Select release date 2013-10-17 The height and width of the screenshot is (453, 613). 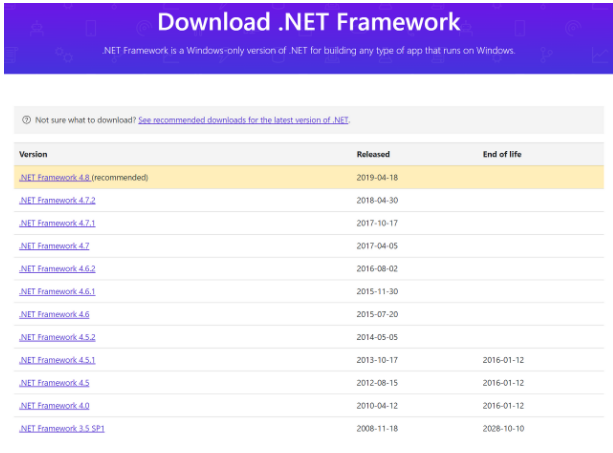377,360
